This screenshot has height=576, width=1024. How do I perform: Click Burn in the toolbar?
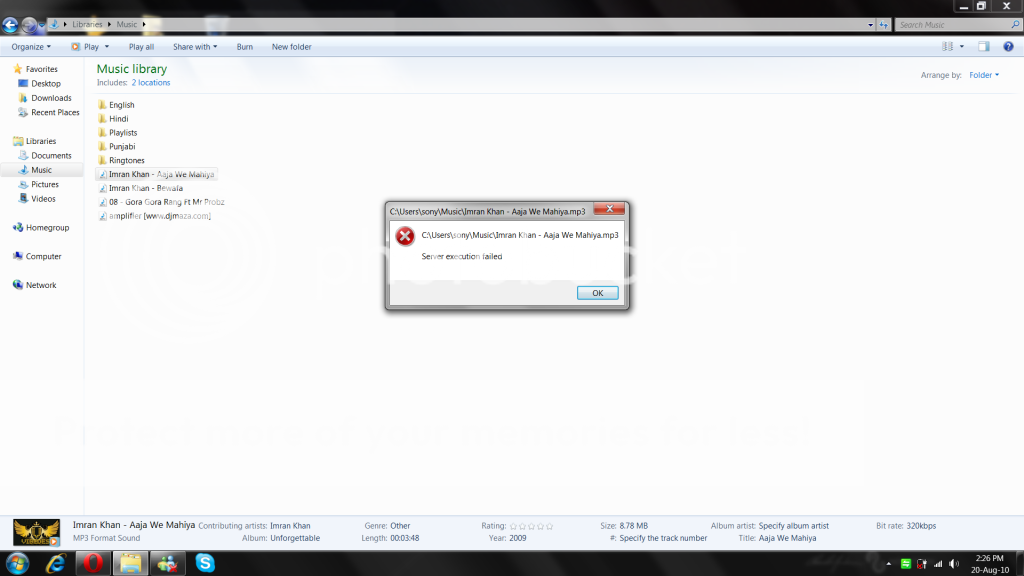click(244, 47)
